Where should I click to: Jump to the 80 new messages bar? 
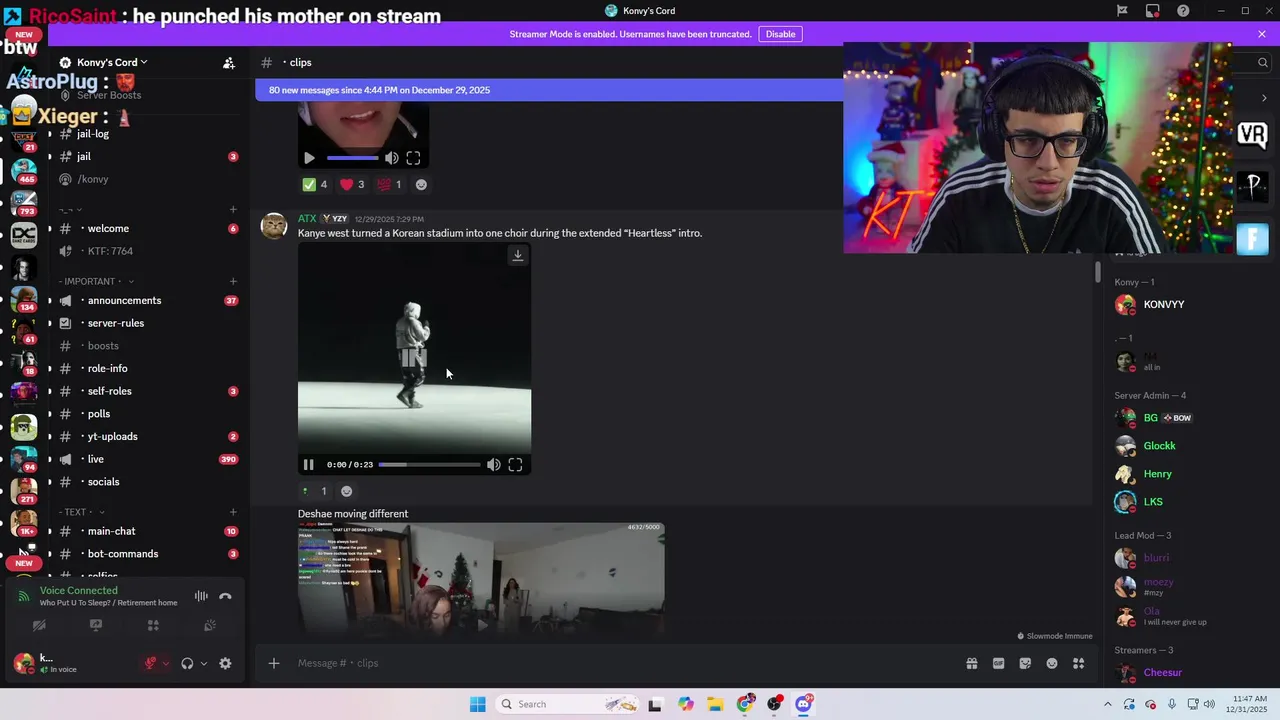pos(549,90)
